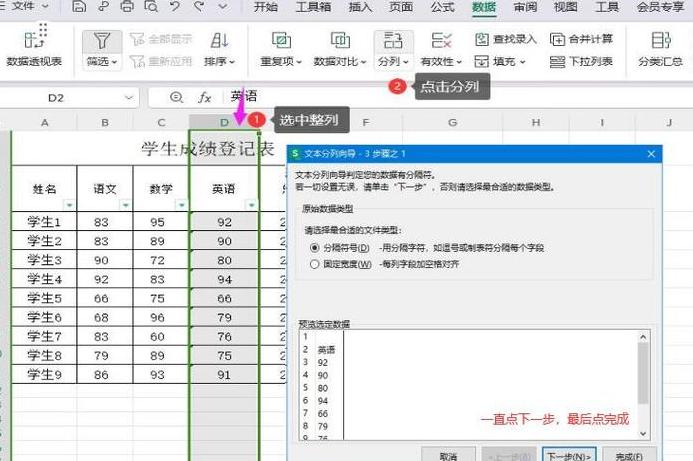This screenshot has height=461, width=693.
Task: Select 固定宽度(W) radio option
Action: coord(314,264)
